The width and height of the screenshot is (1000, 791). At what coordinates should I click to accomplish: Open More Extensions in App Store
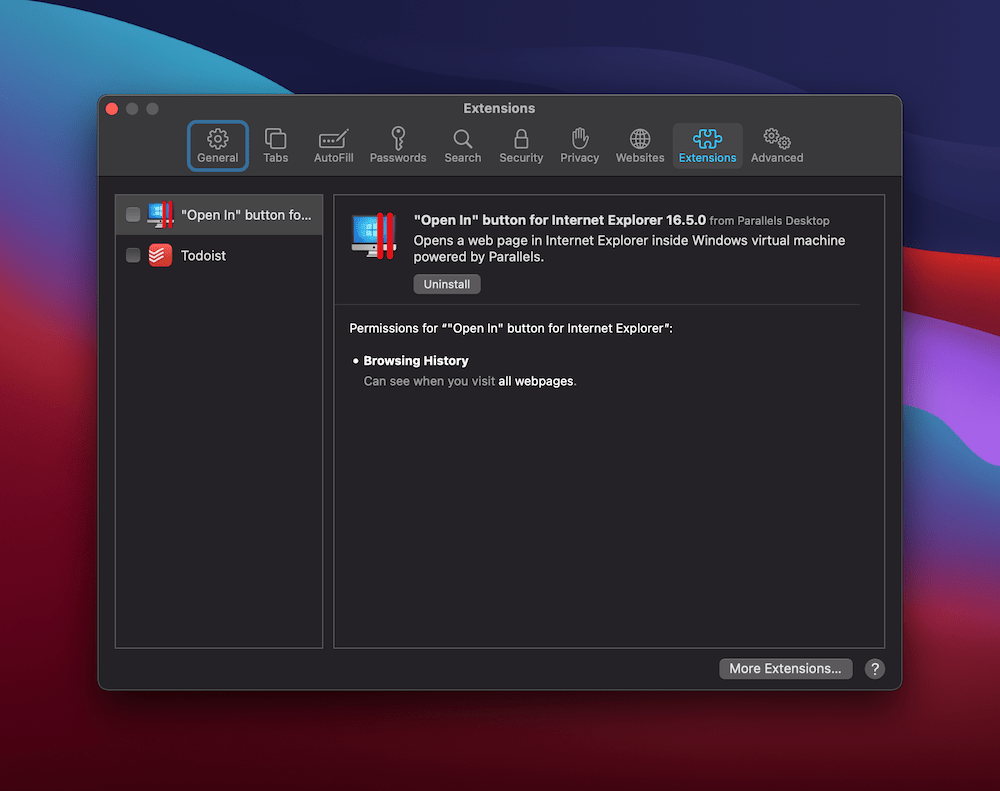(785, 669)
